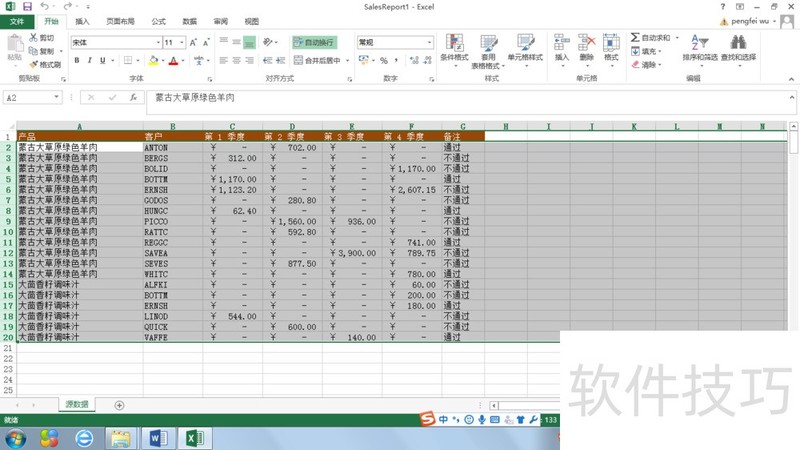The image size is (800, 450).
Task: Click the decrease decimal icon
Action: tap(428, 60)
